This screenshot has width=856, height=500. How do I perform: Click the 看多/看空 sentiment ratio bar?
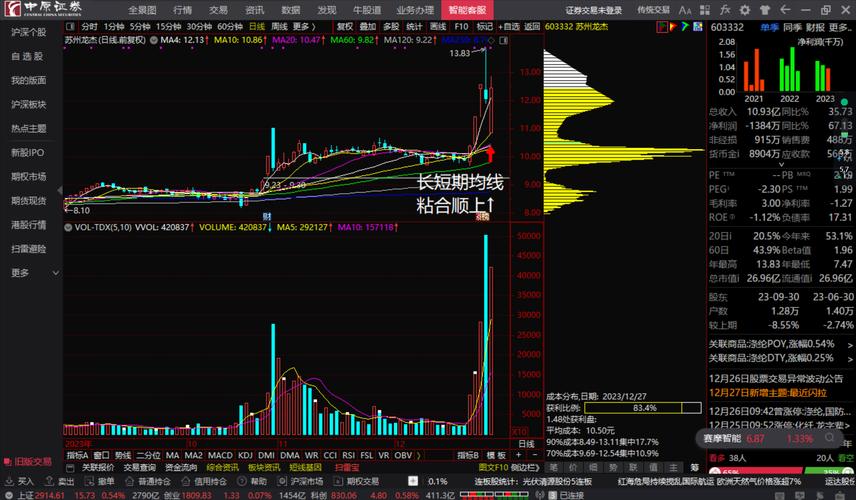(x=780, y=472)
